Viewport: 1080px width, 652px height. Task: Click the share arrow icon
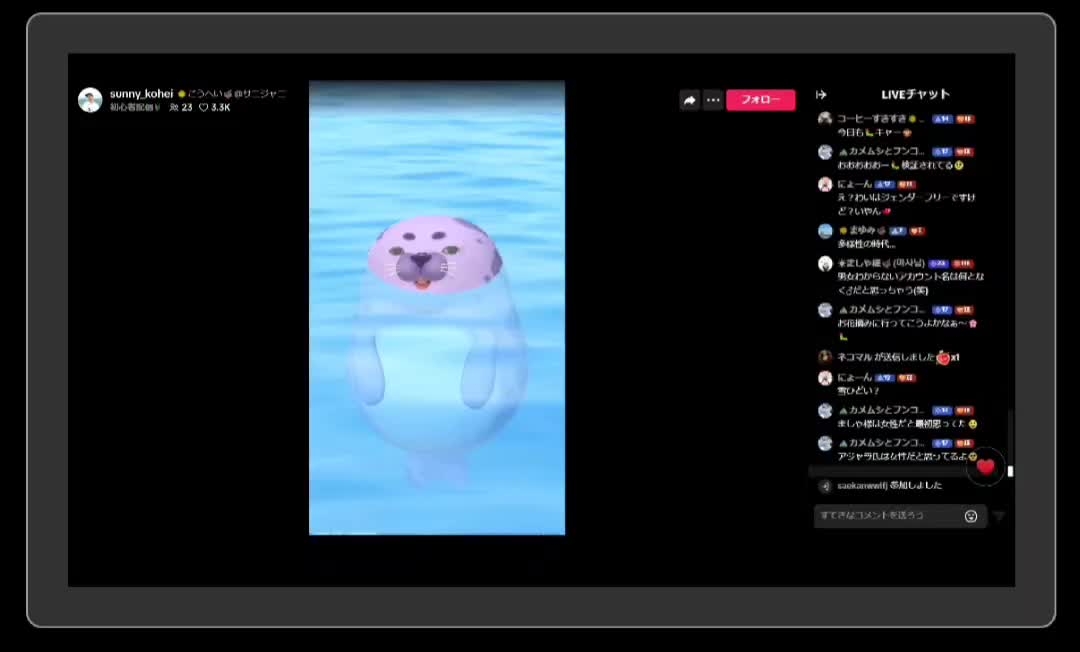[689, 100]
